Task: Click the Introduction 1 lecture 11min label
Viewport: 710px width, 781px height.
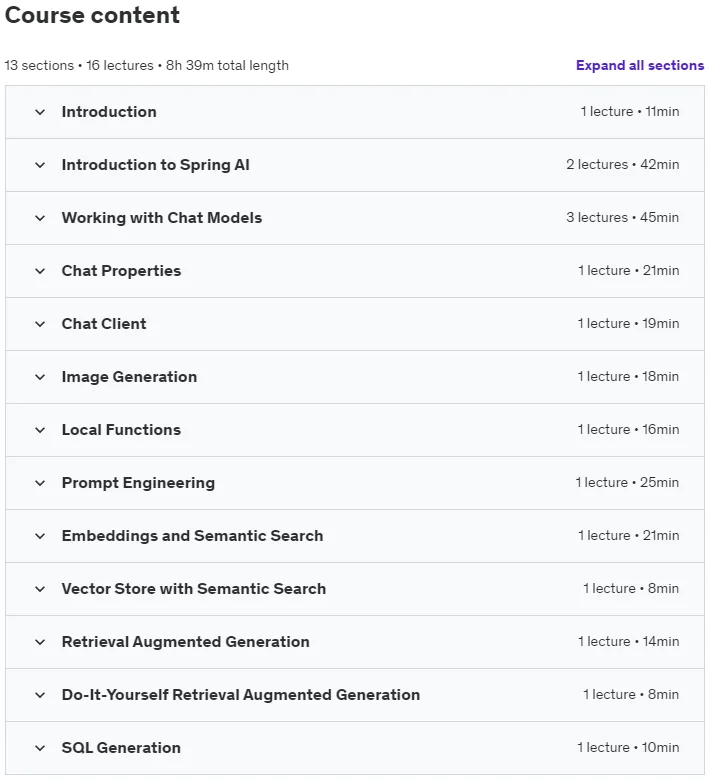Action: (x=630, y=112)
